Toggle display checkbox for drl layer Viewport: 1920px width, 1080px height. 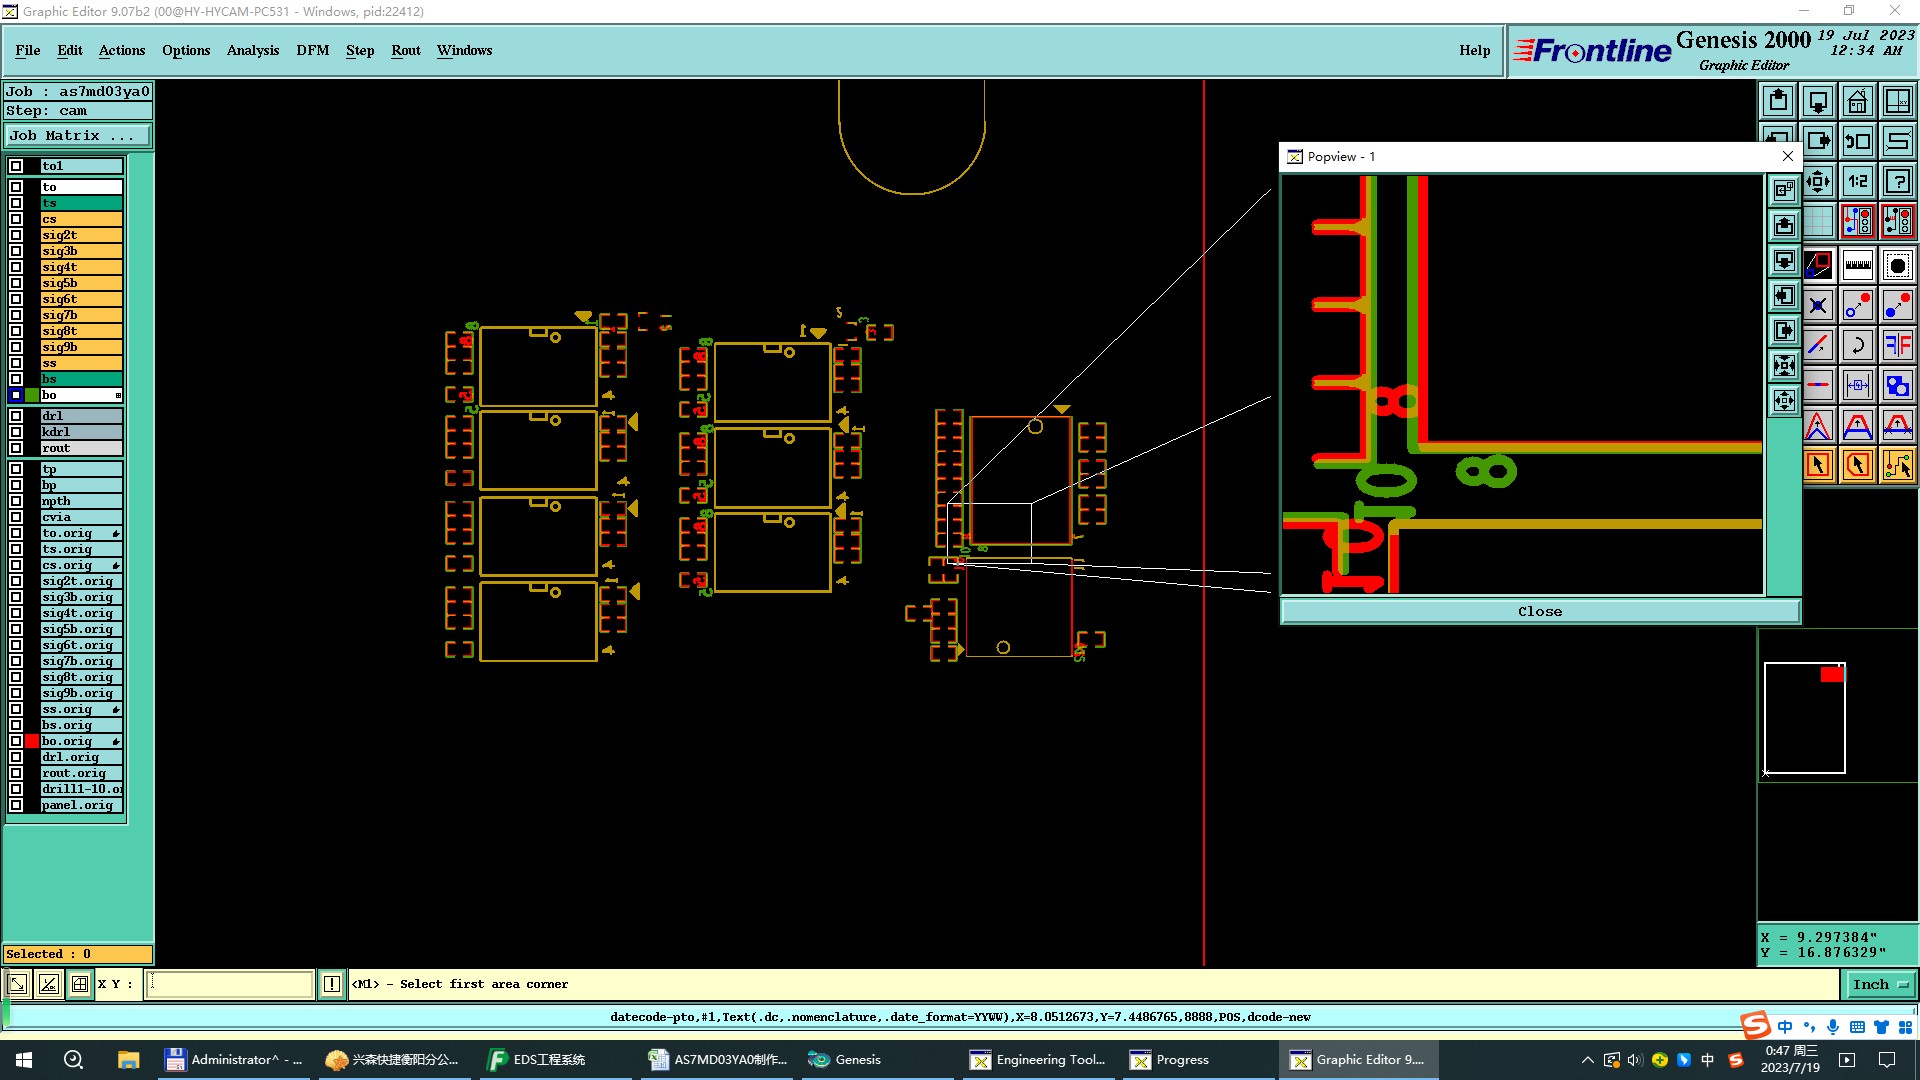tap(16, 416)
